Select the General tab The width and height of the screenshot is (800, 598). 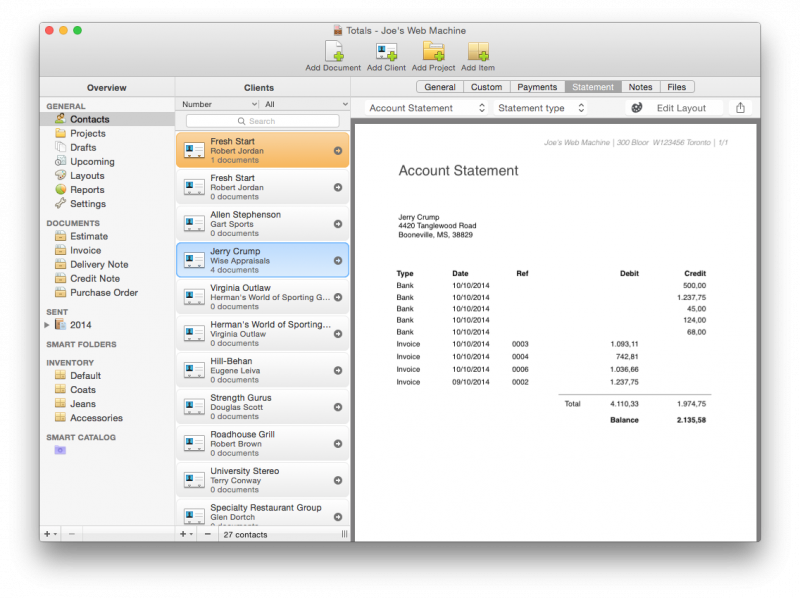439,87
